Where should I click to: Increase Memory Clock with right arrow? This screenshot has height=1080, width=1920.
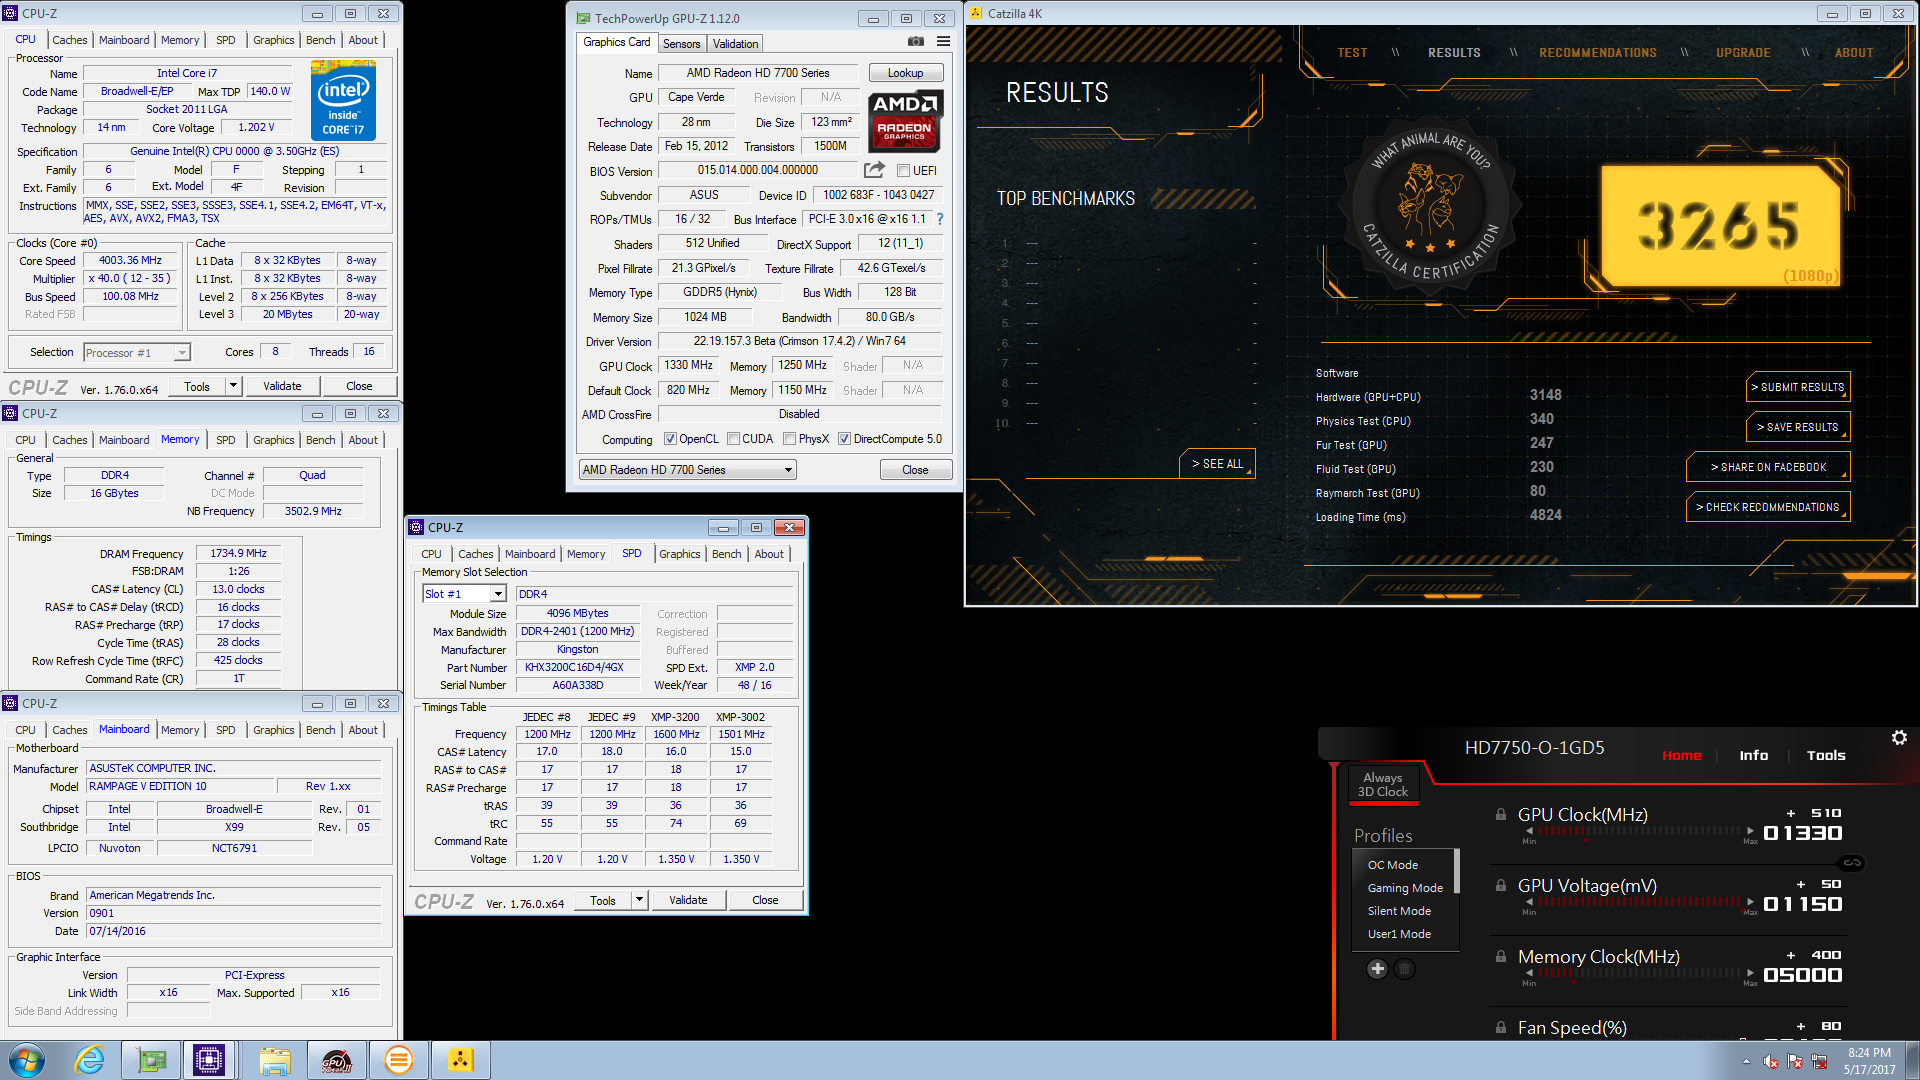[x=1750, y=973]
